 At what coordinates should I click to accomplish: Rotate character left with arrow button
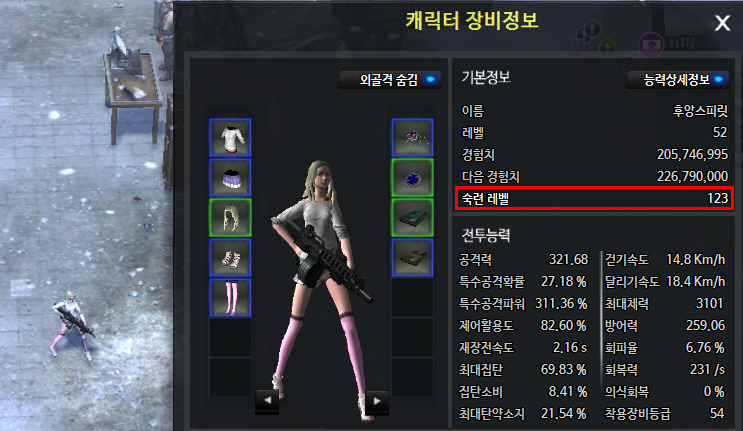tap(267, 401)
